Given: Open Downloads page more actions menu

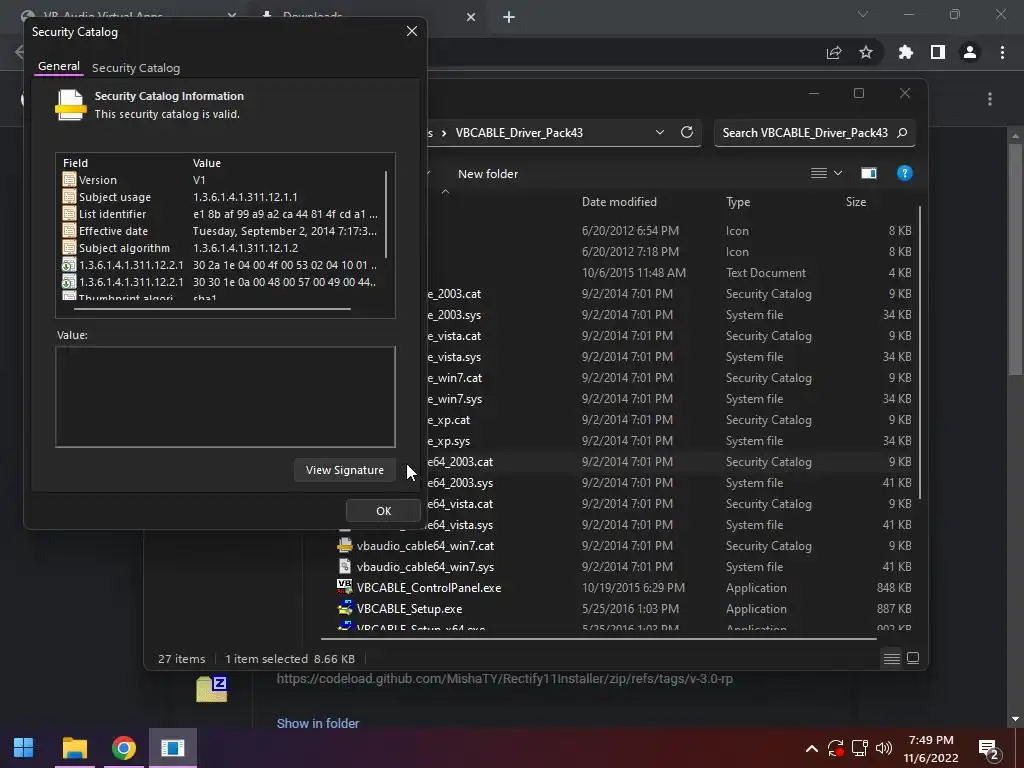Looking at the screenshot, I should click(x=990, y=99).
